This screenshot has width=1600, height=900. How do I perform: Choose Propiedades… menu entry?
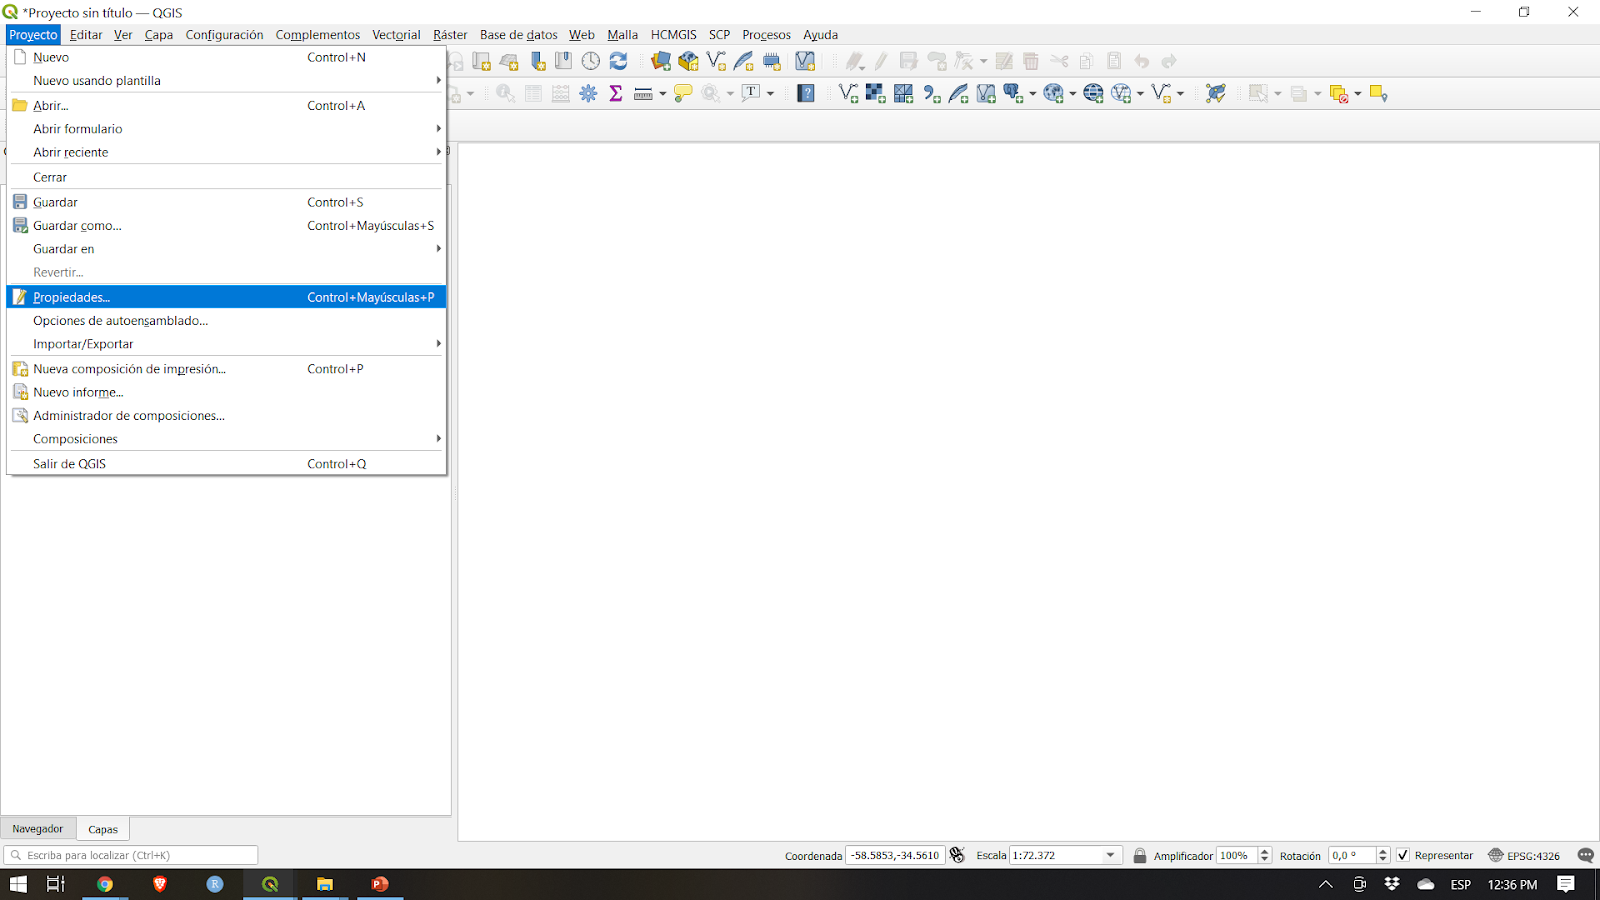pyautogui.click(x=226, y=297)
